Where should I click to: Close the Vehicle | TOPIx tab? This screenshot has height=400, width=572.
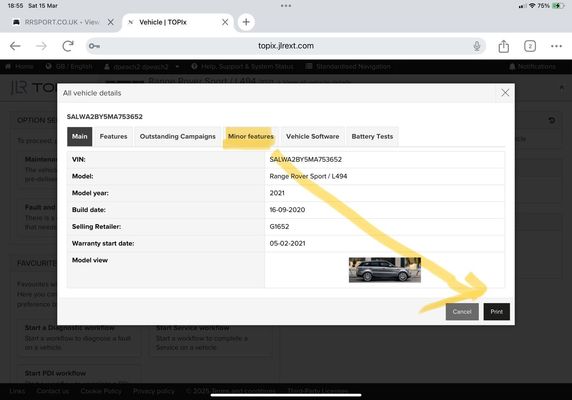(225, 22)
